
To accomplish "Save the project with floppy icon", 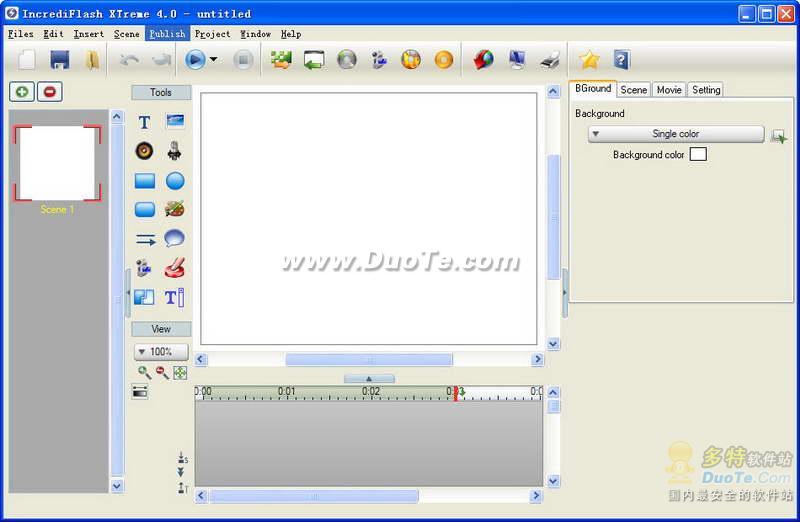I will 60,60.
